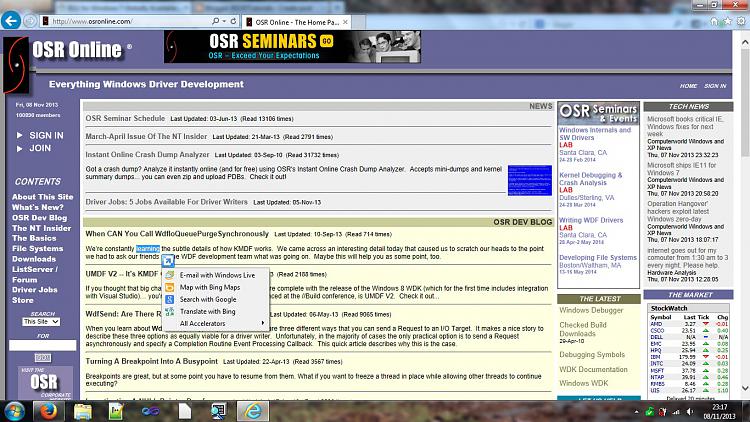This screenshot has height=422, width=750.
Task: Open Windows Start button
Action: click(x=14, y=411)
